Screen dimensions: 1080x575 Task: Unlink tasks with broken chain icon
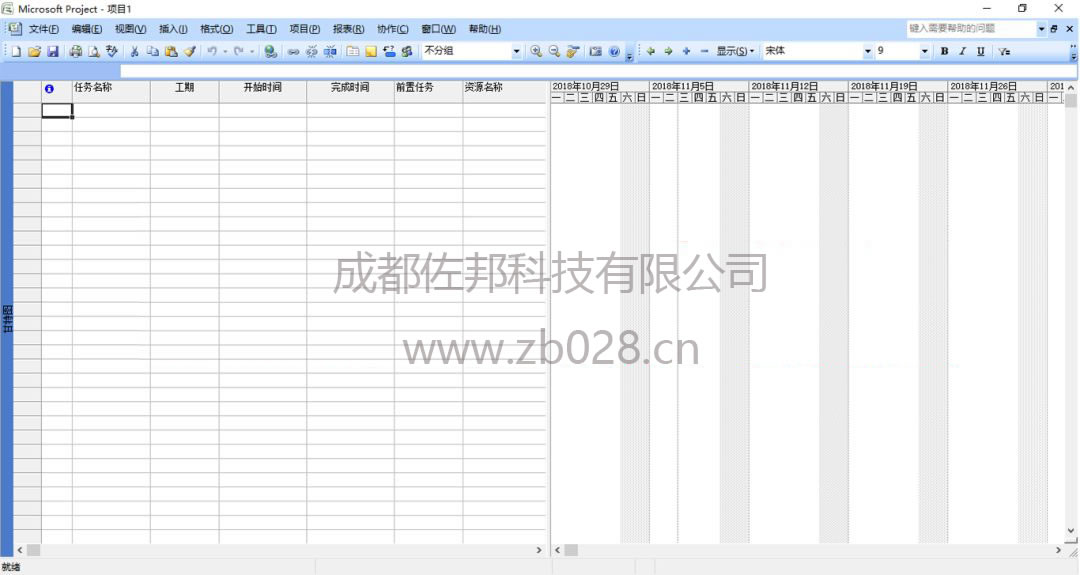311,52
